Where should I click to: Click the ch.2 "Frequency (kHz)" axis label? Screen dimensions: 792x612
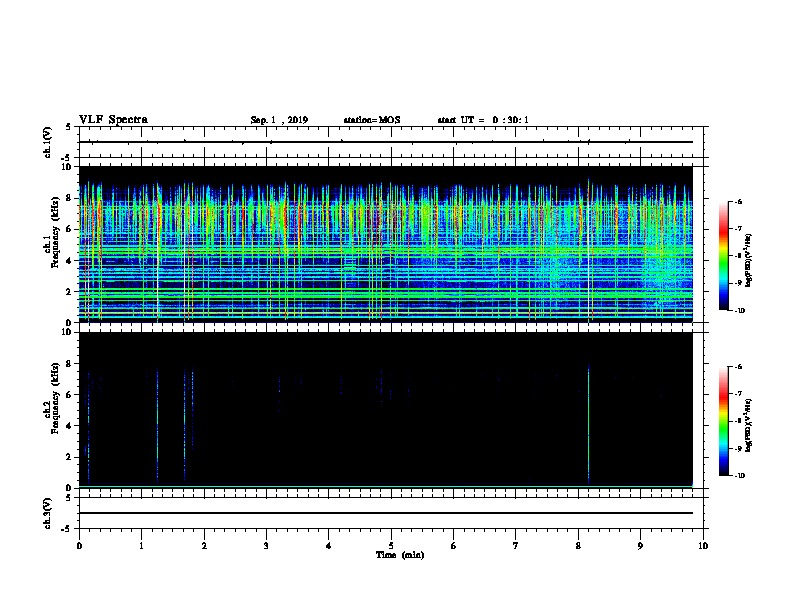[x=54, y=398]
